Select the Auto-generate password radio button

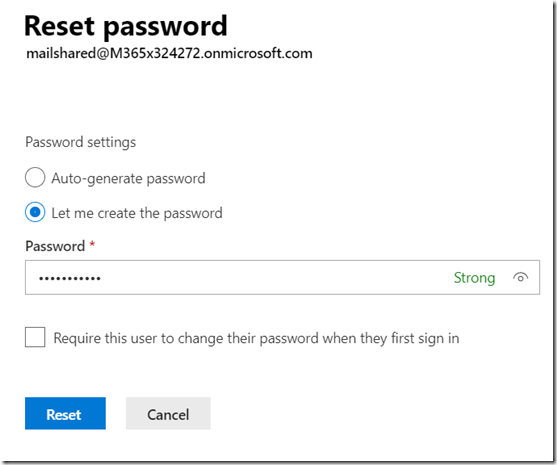pyautogui.click(x=35, y=177)
